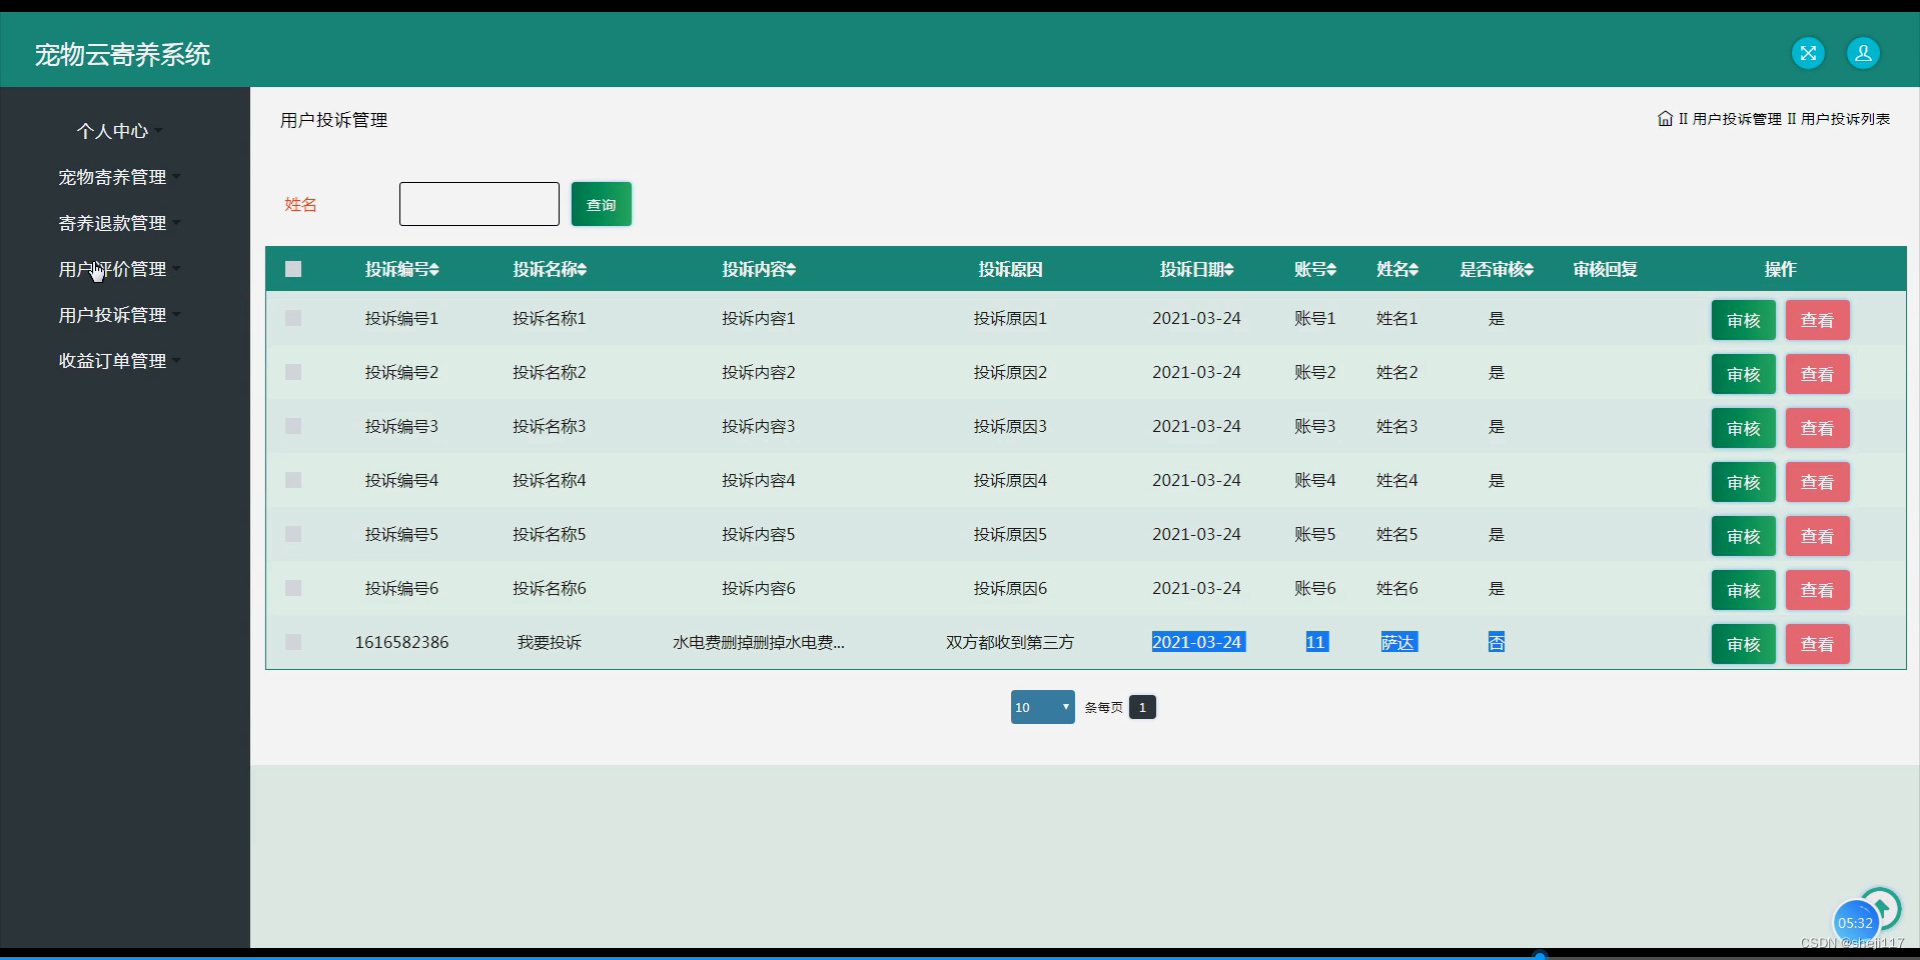Open the page size dropdown showing 10

click(x=1042, y=707)
